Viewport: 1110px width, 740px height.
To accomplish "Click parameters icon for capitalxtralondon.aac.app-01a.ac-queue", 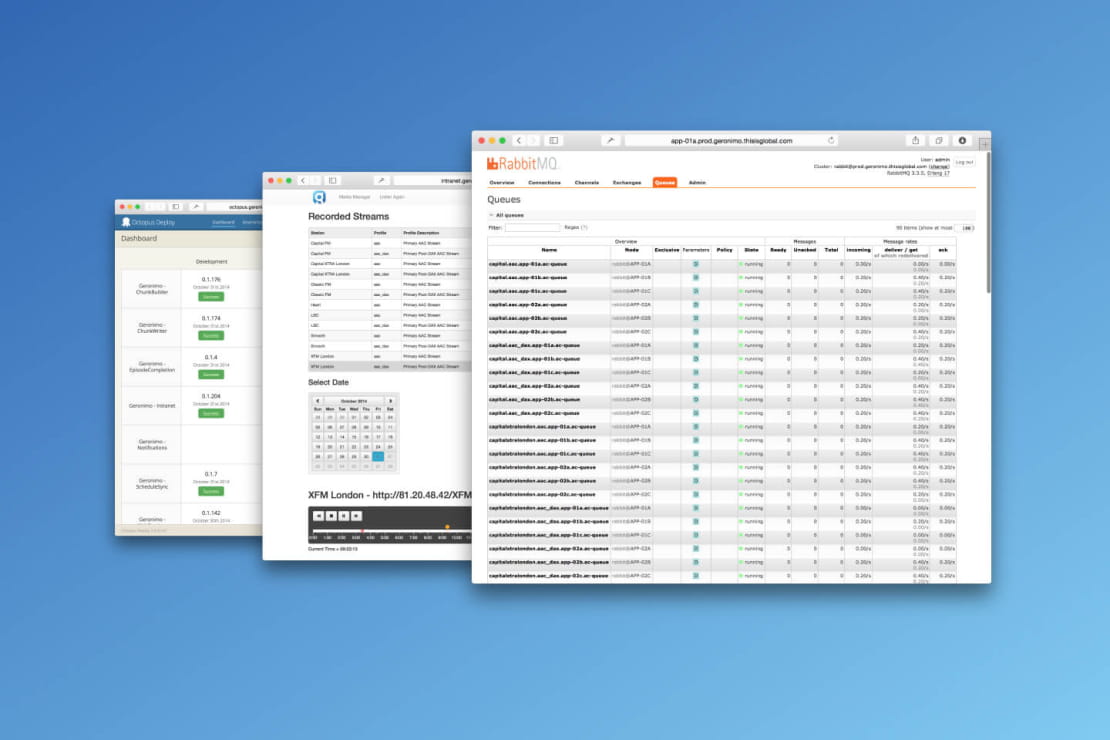I will coord(696,427).
